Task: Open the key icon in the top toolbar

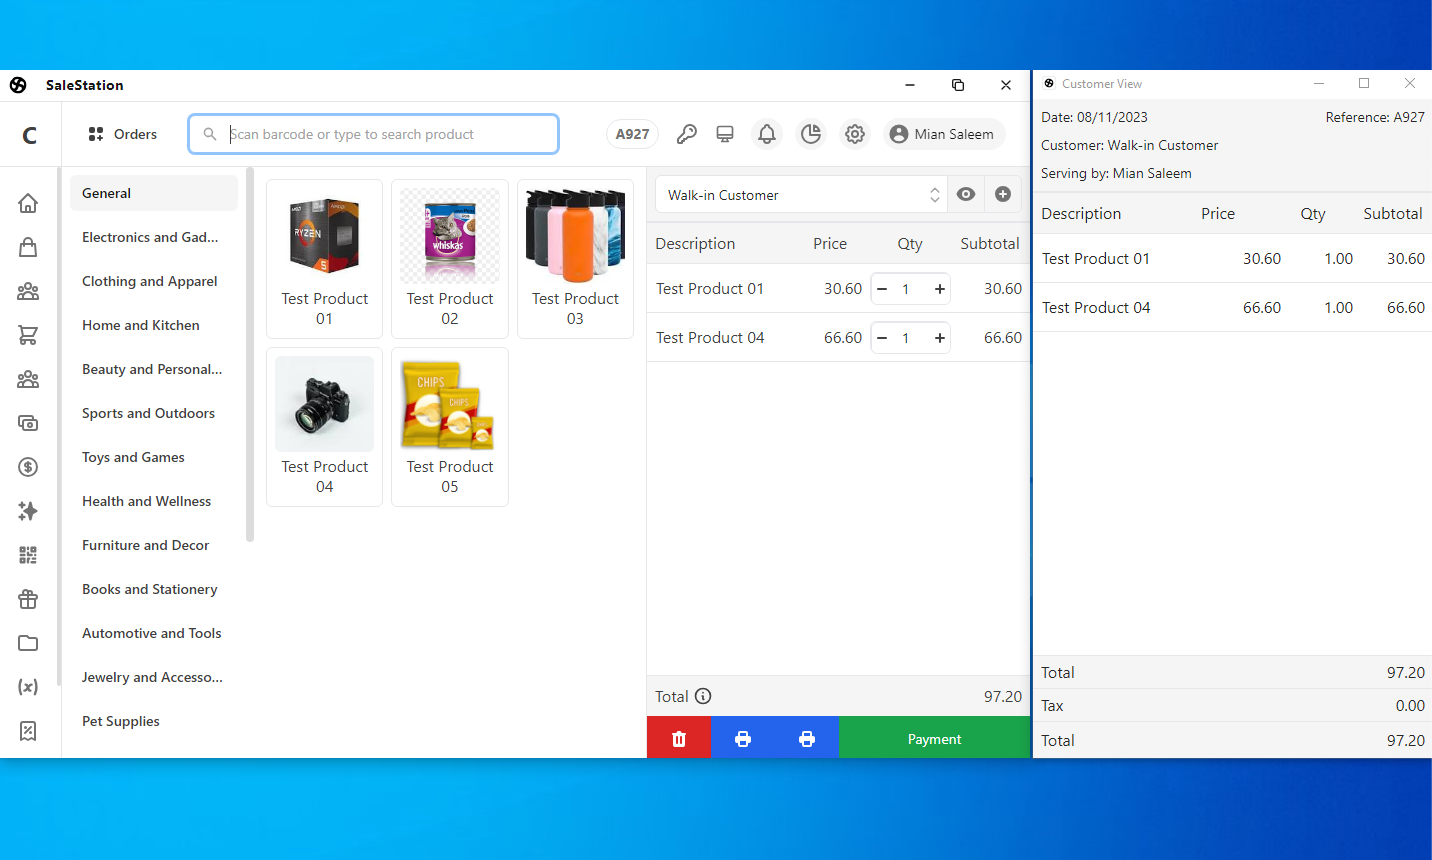Action: (x=687, y=133)
